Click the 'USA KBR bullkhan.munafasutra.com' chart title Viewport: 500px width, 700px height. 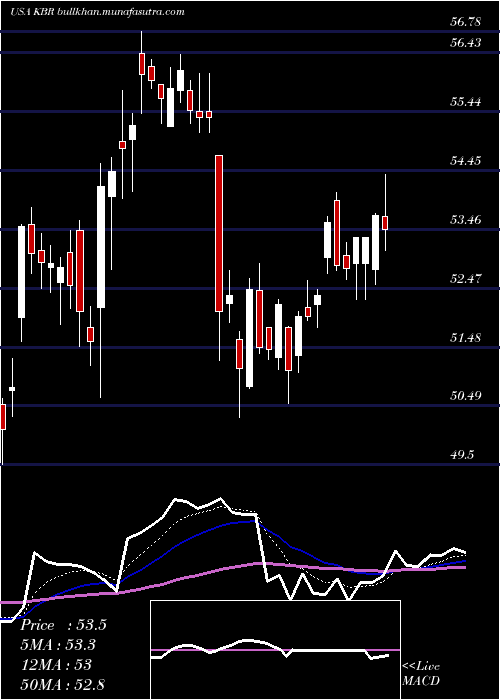coord(97,12)
